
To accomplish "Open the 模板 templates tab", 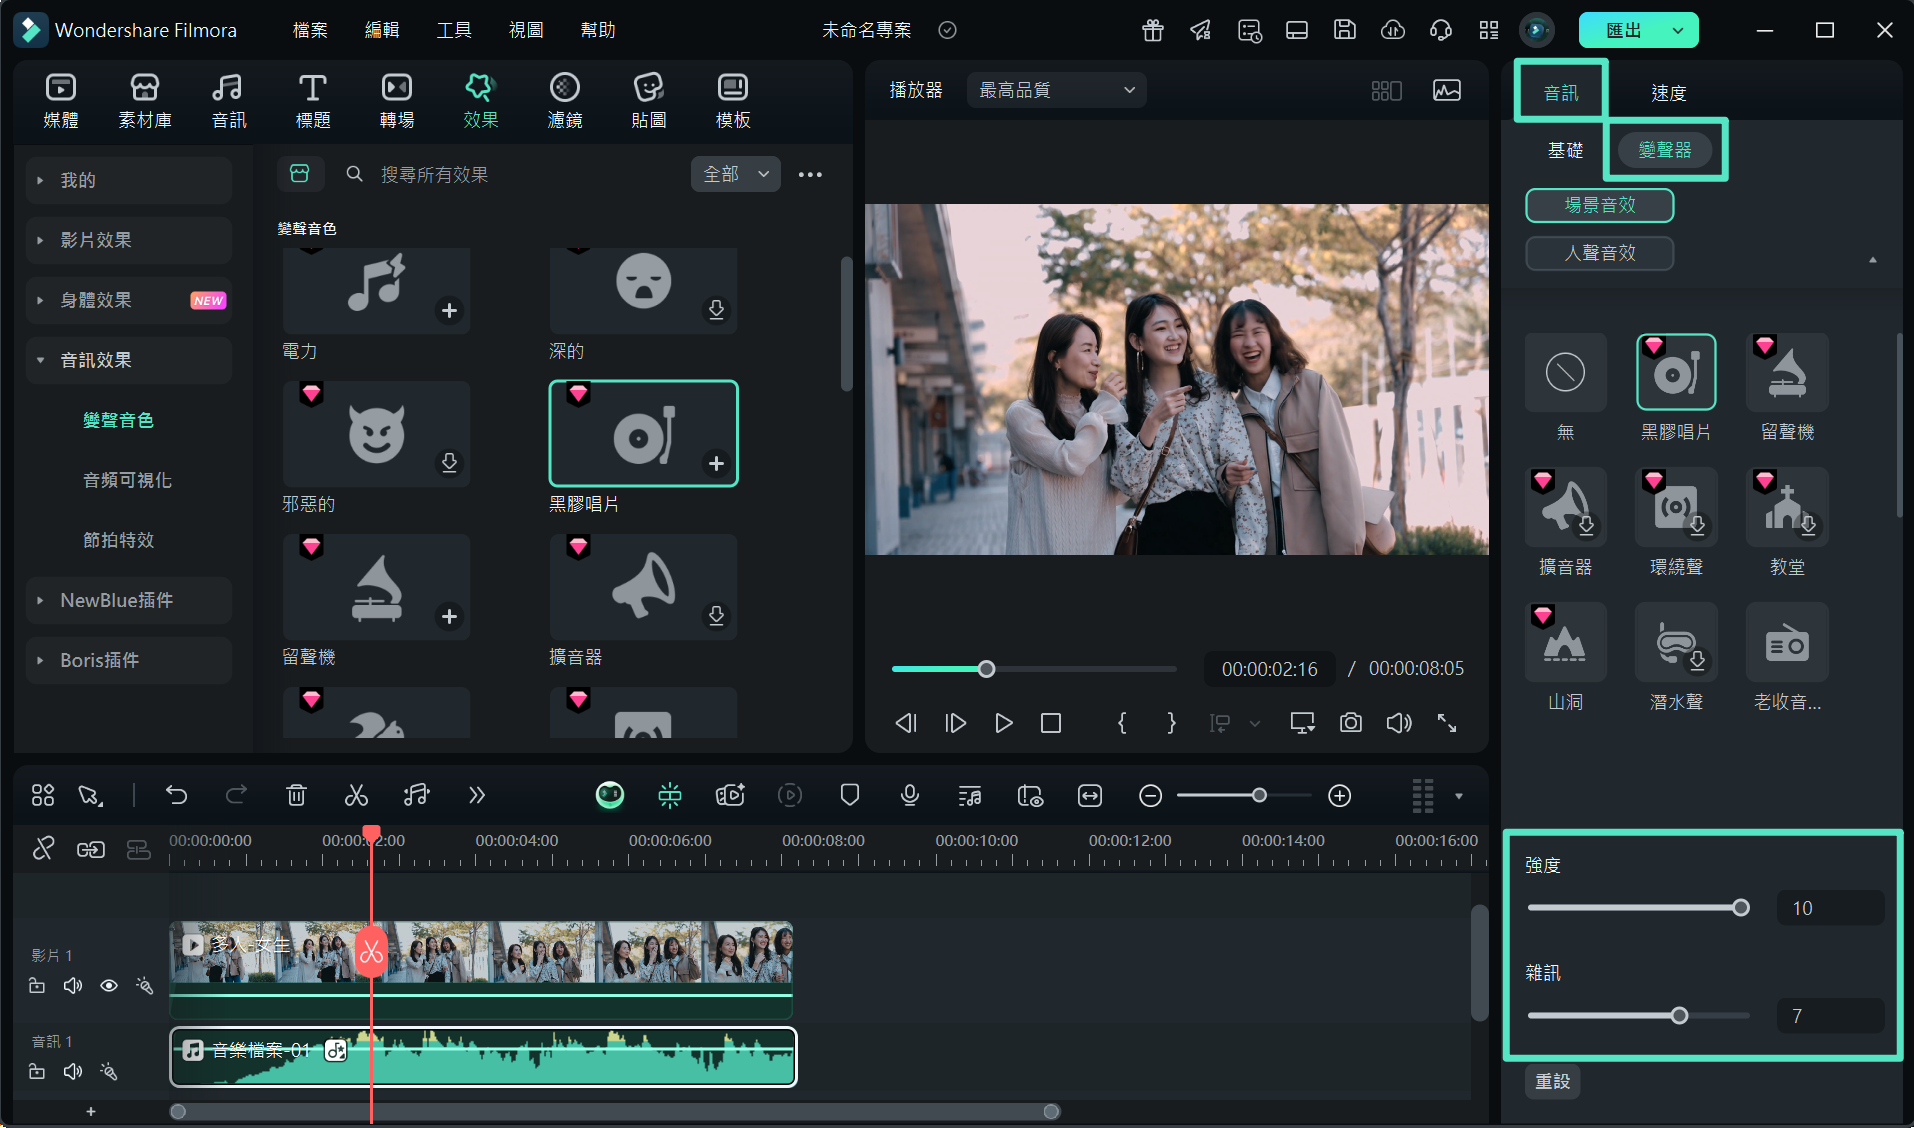I will pyautogui.click(x=733, y=101).
